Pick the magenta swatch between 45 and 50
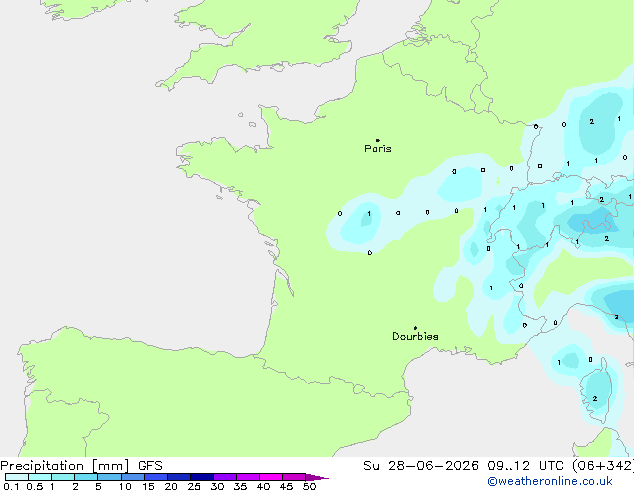The image size is (634, 490). pyautogui.click(x=294, y=477)
